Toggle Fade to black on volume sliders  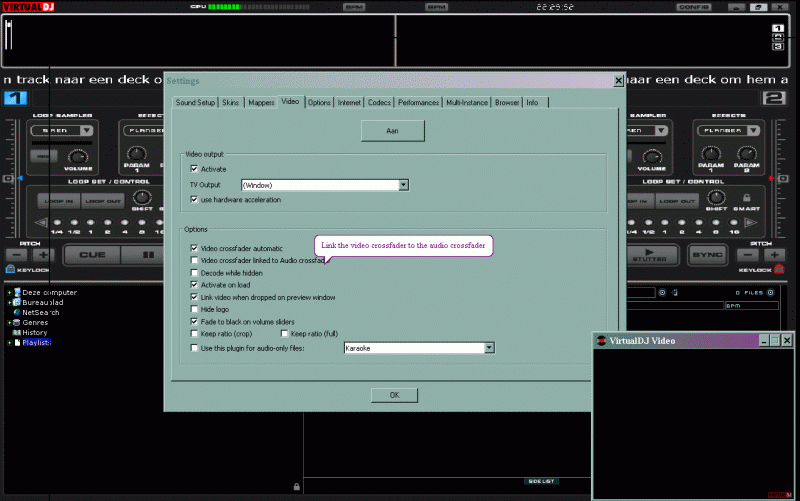pyautogui.click(x=194, y=321)
